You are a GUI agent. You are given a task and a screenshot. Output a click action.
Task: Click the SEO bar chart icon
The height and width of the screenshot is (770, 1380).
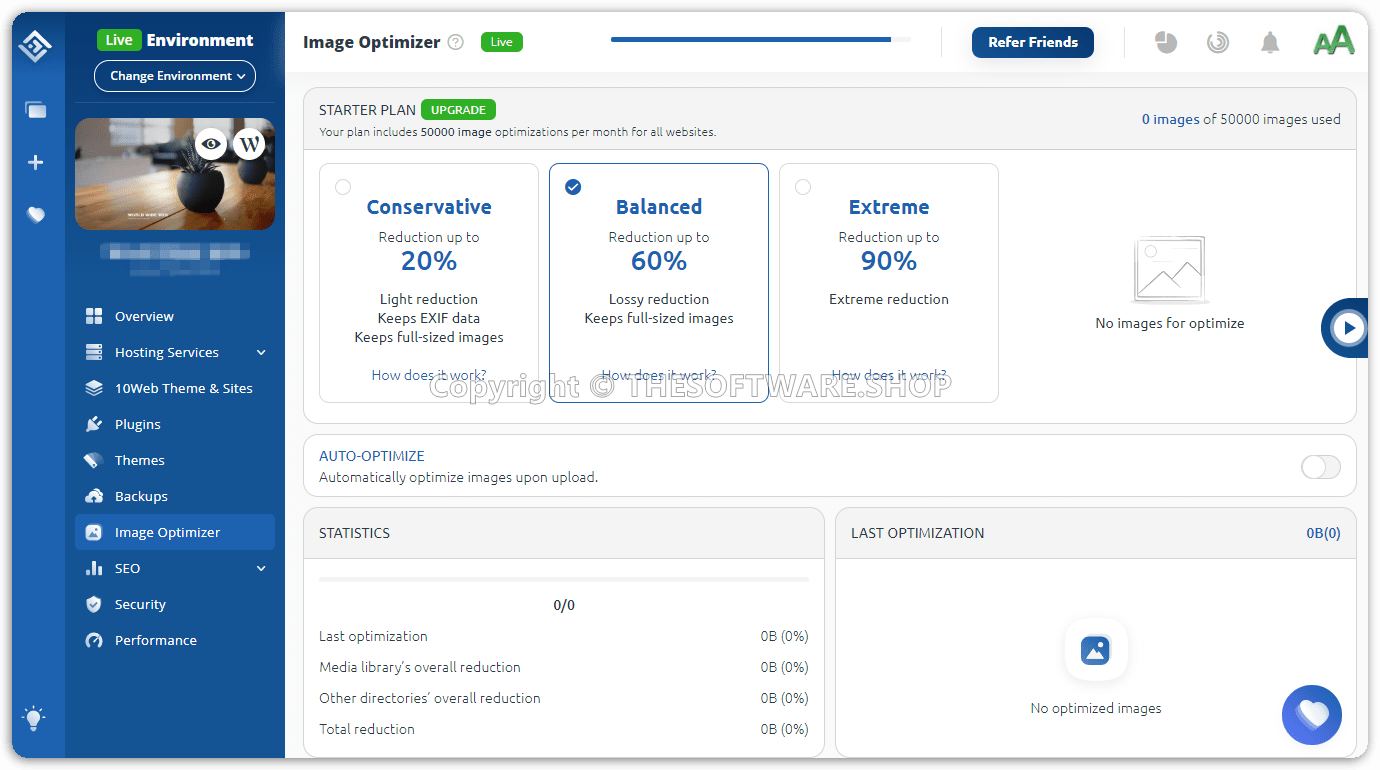pyautogui.click(x=94, y=568)
